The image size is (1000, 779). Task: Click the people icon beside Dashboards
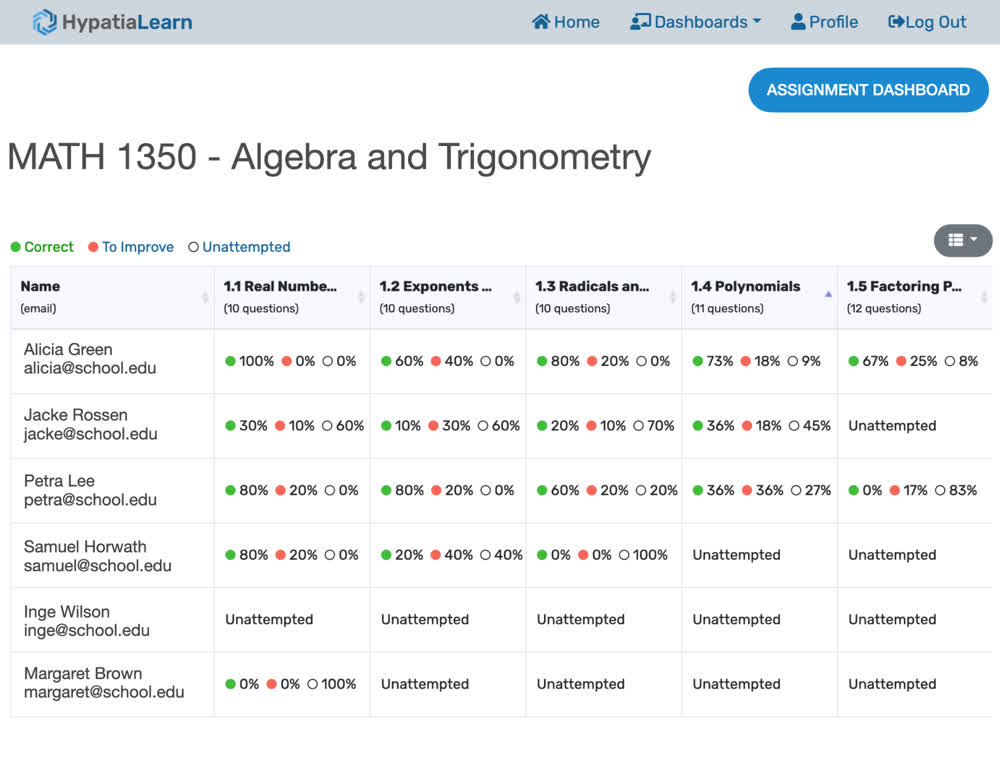[x=640, y=21]
